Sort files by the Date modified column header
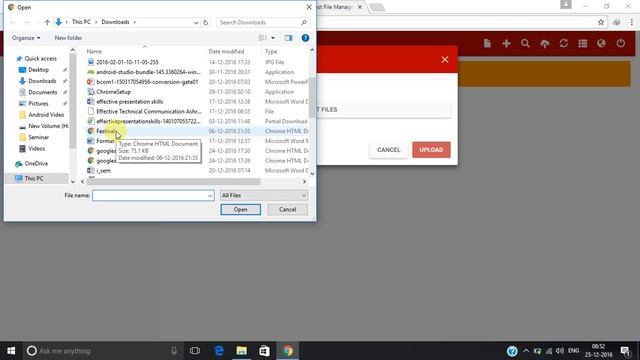 click(x=226, y=51)
